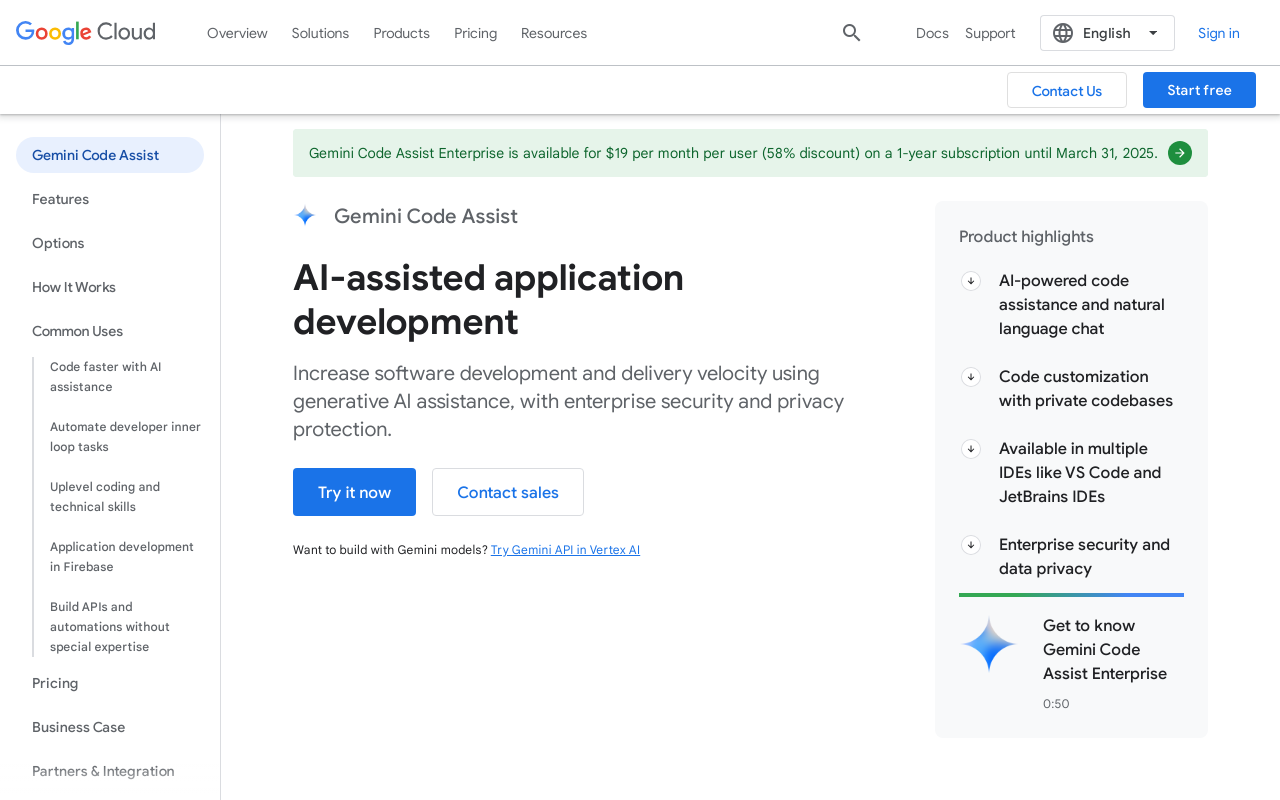Image resolution: width=1280 pixels, height=800 pixels.
Task: Select Gemini Code Assist in sidebar
Action: 110,155
